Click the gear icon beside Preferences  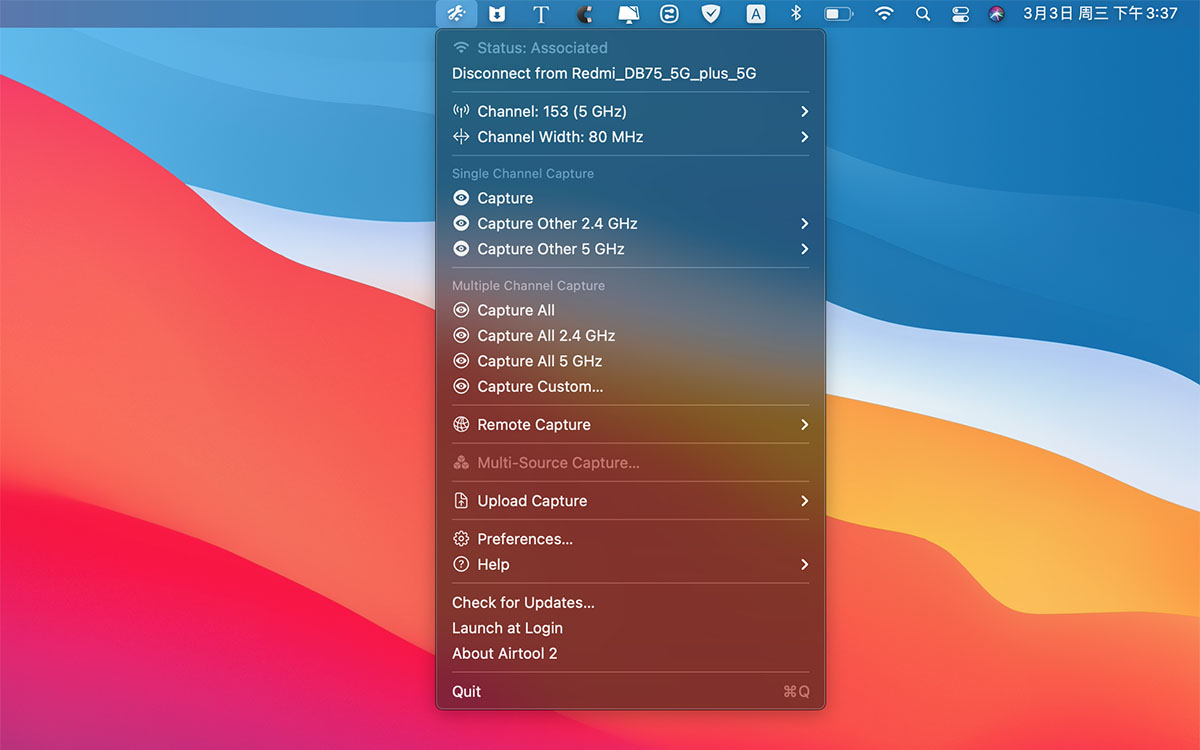pos(461,539)
